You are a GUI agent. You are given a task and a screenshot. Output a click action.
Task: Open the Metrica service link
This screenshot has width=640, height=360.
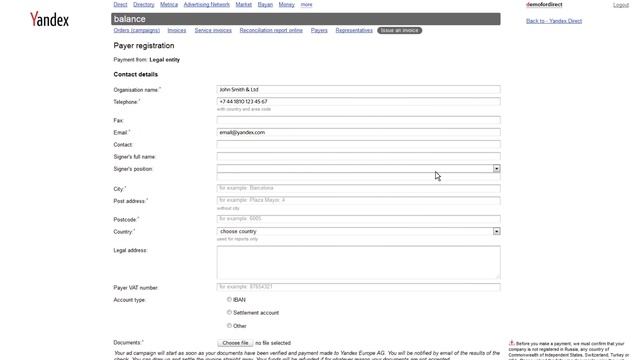[x=169, y=4]
